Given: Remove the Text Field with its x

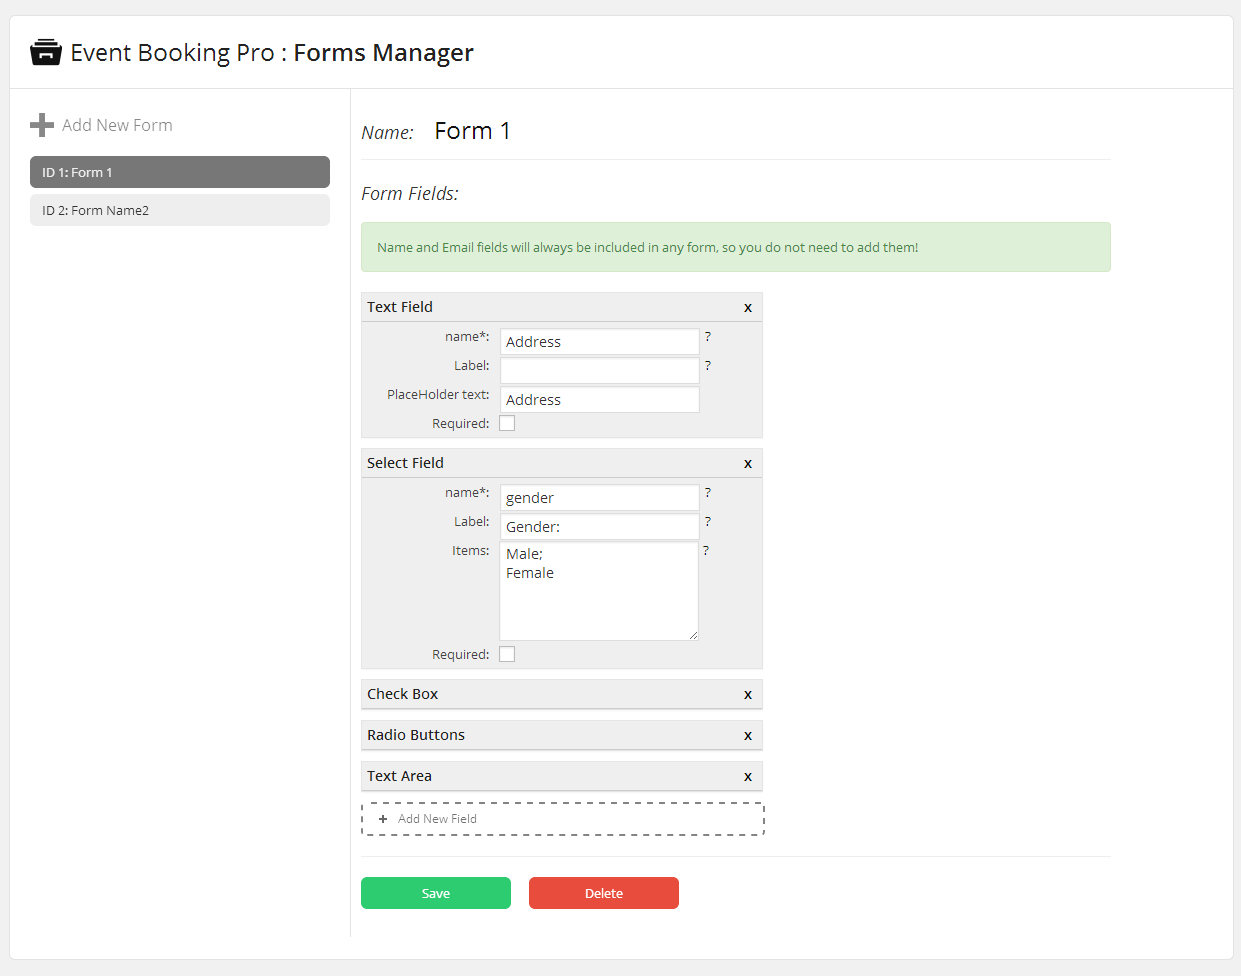Looking at the screenshot, I should 748,308.
